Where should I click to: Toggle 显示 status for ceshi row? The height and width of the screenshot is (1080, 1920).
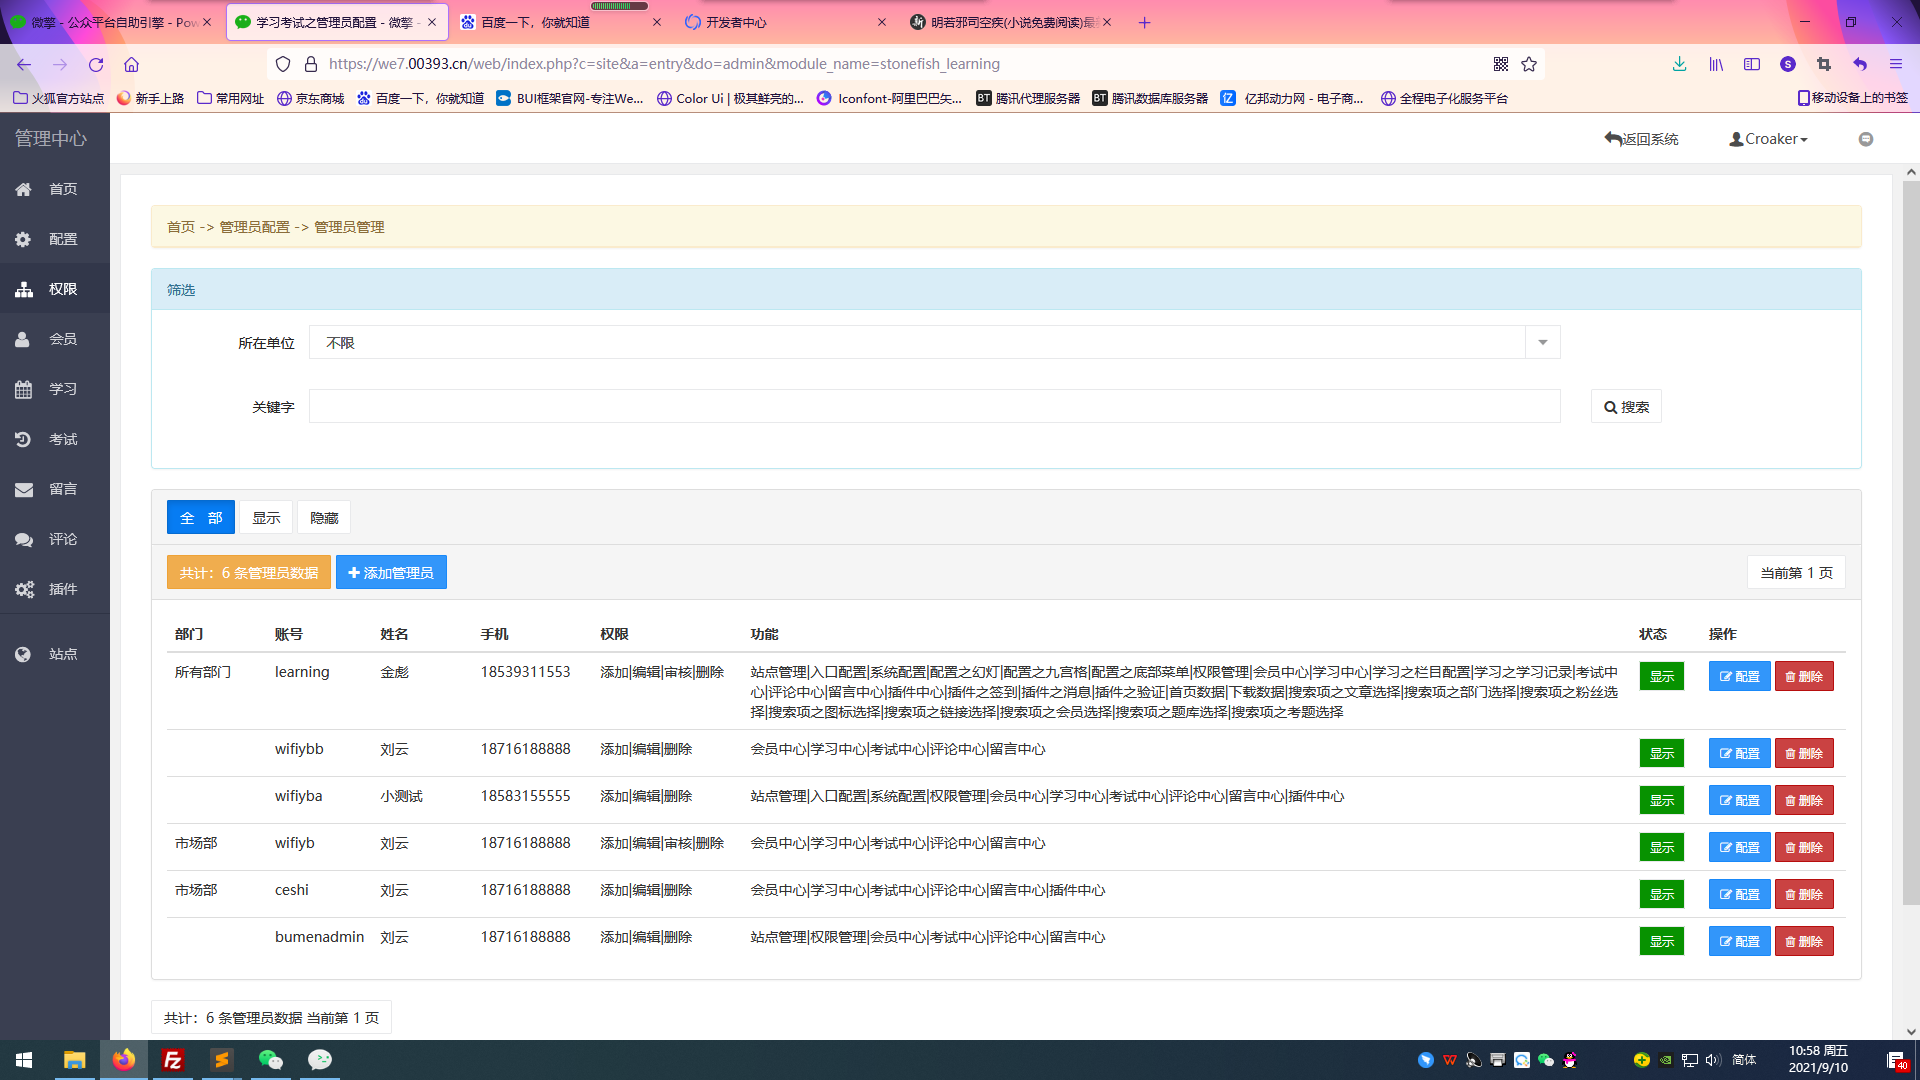coord(1662,895)
